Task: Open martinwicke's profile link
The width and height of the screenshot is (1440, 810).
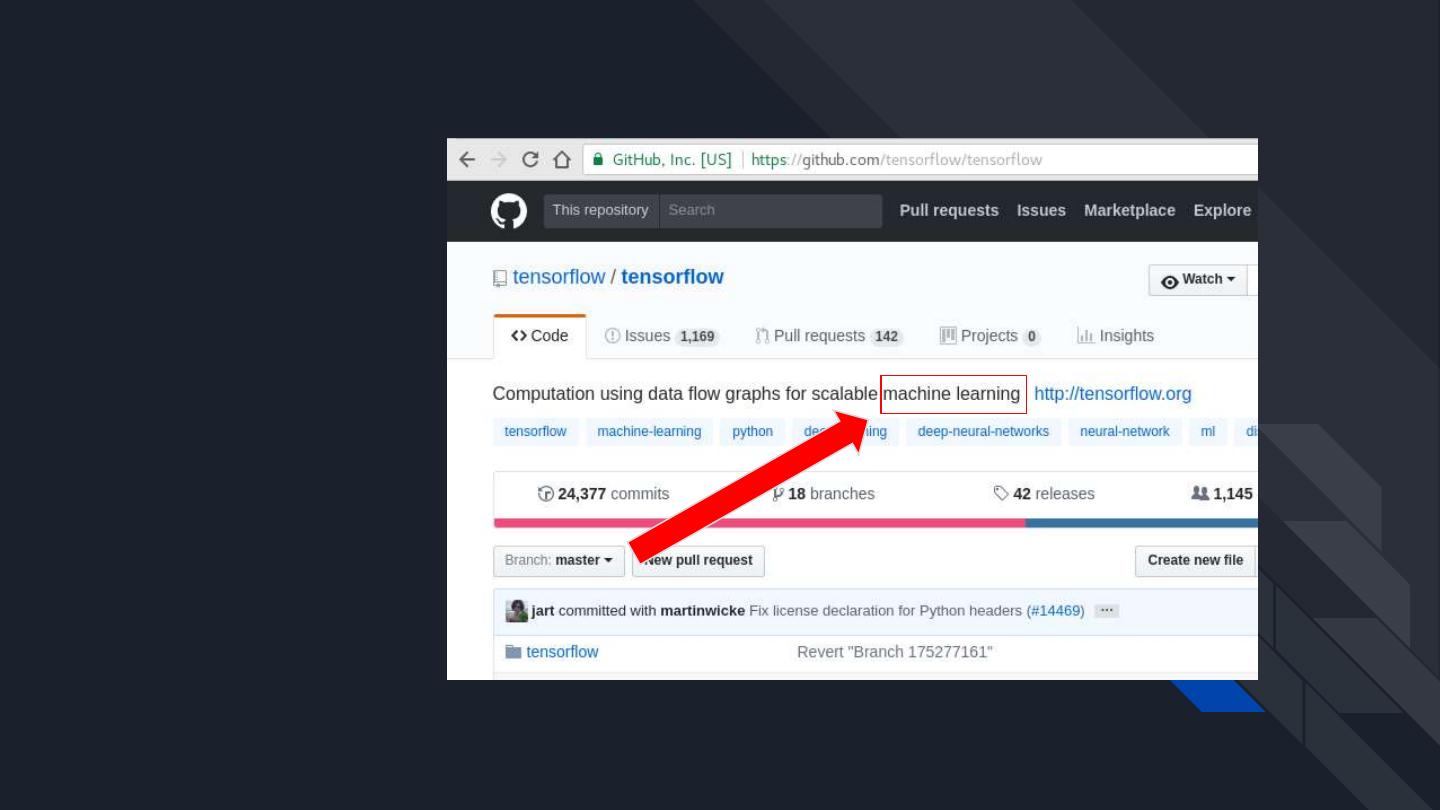Action: point(702,611)
